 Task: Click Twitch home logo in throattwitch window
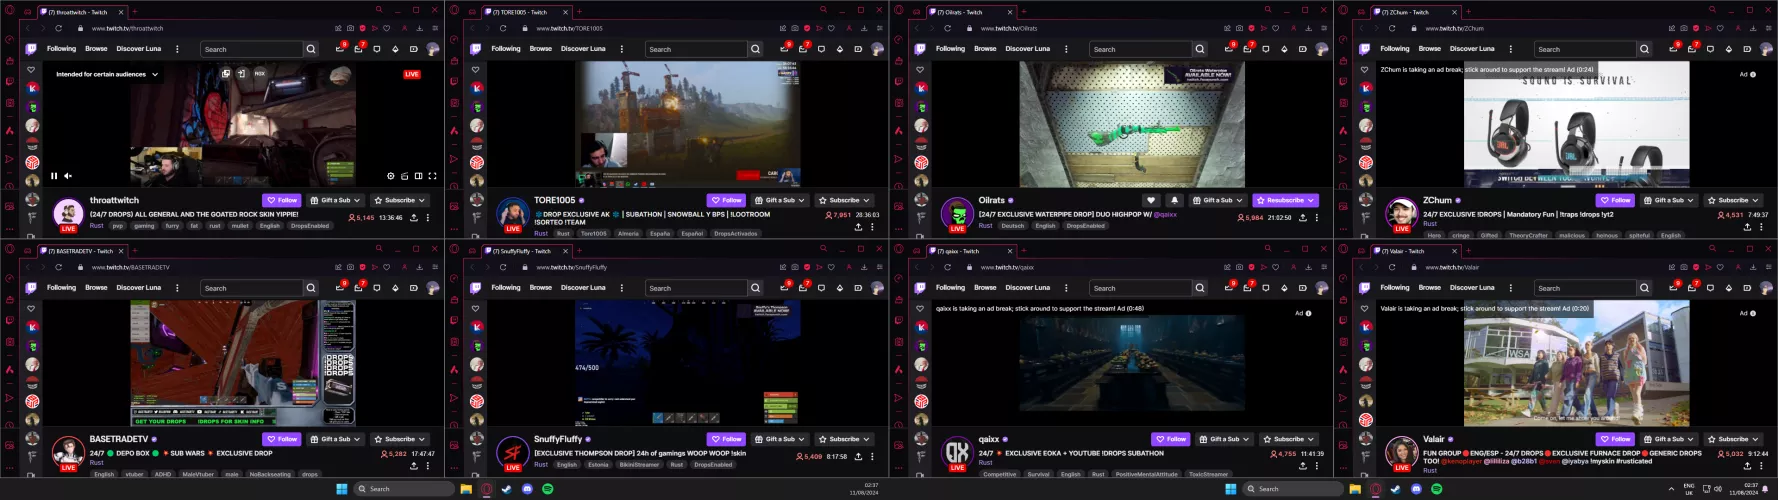click(31, 49)
